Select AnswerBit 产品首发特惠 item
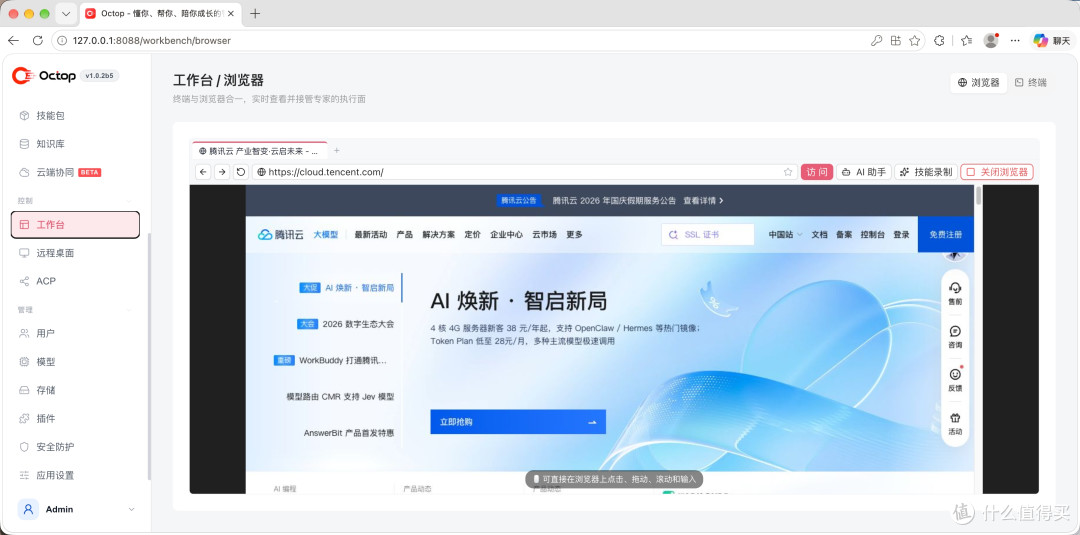The width and height of the screenshot is (1080, 535). click(x=349, y=433)
